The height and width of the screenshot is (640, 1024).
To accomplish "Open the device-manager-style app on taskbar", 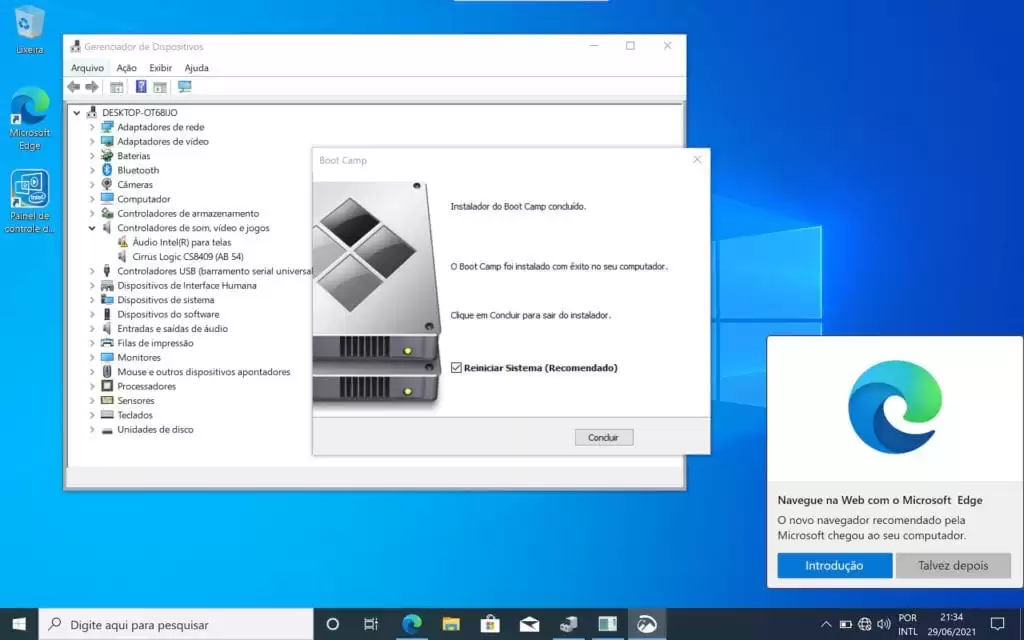I will (x=568, y=624).
